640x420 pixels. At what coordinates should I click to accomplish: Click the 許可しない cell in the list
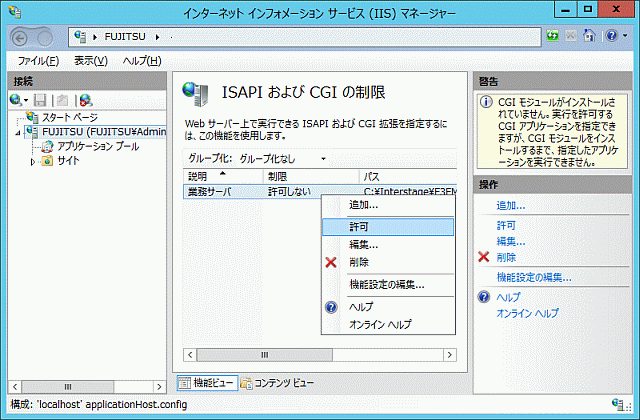click(289, 191)
